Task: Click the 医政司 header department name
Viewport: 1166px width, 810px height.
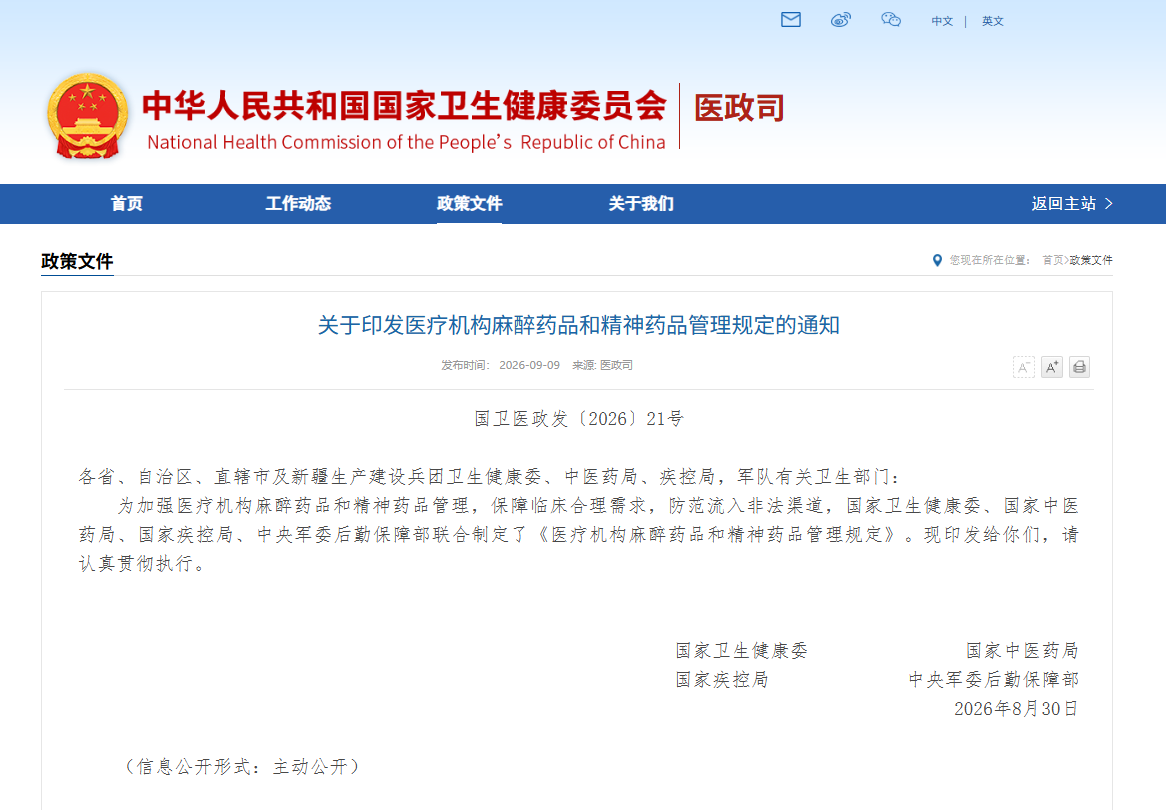Action: (739, 108)
